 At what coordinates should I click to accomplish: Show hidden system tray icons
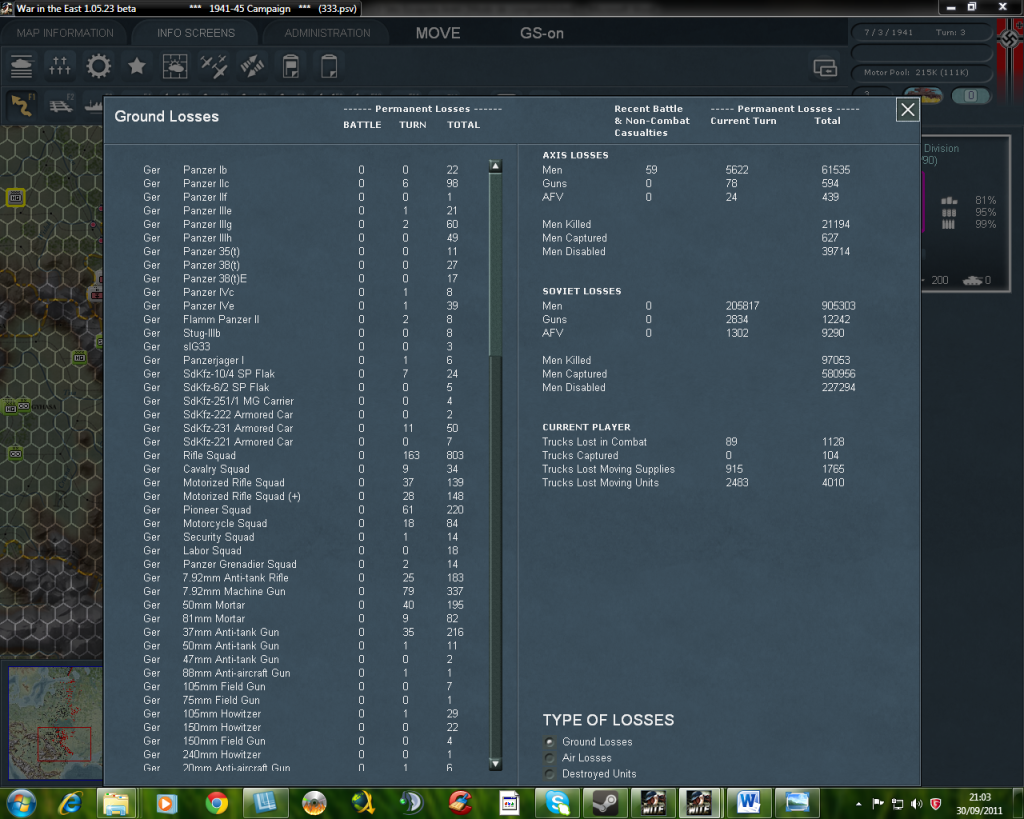tap(859, 804)
